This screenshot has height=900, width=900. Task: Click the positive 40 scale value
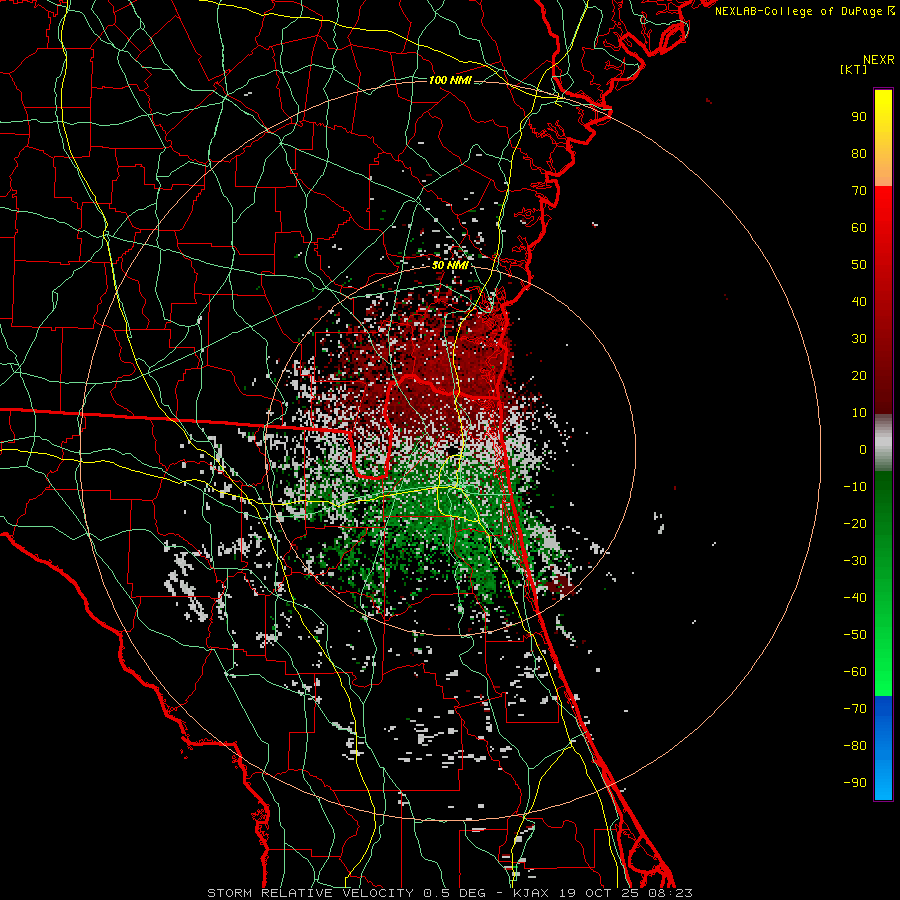coord(859,301)
